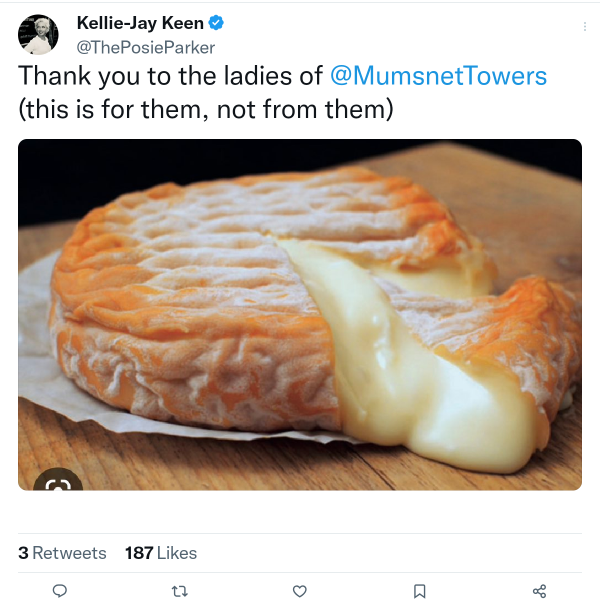Click the visual search lens icon on image
Viewport: 600px width, 600px height.
58,484
